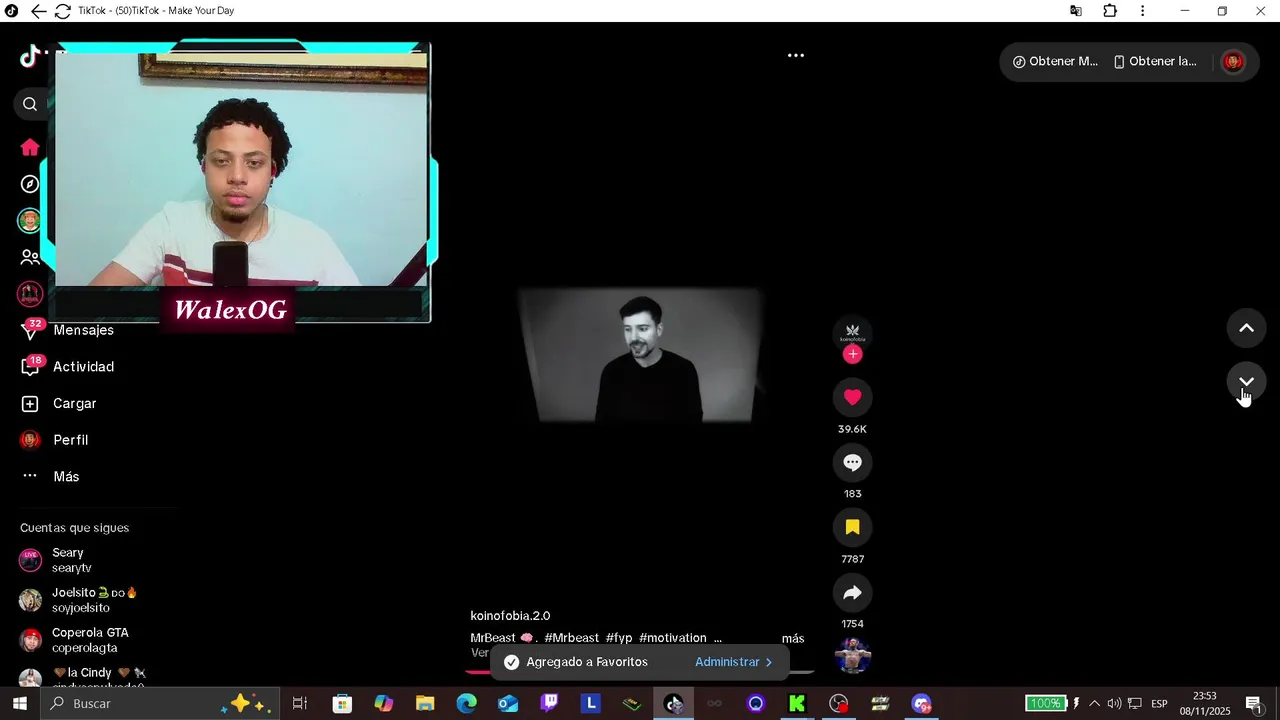
Task: Open koinofobia.2.0 username link
Action: coord(510,616)
